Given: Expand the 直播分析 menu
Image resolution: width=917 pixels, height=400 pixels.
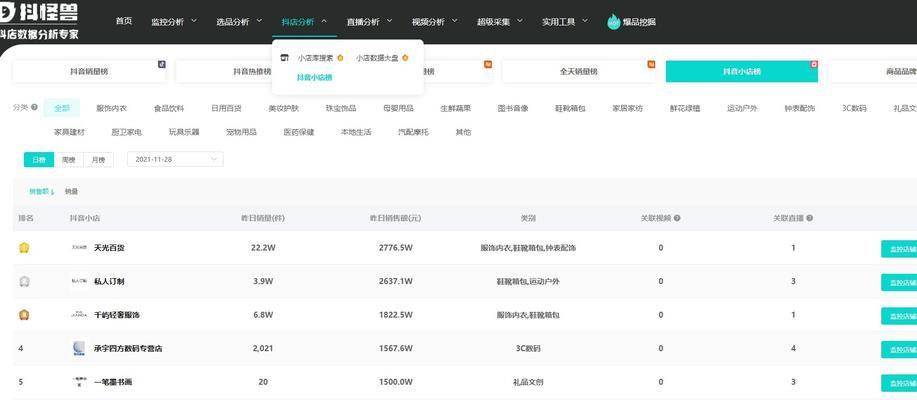Looking at the screenshot, I should 370,22.
